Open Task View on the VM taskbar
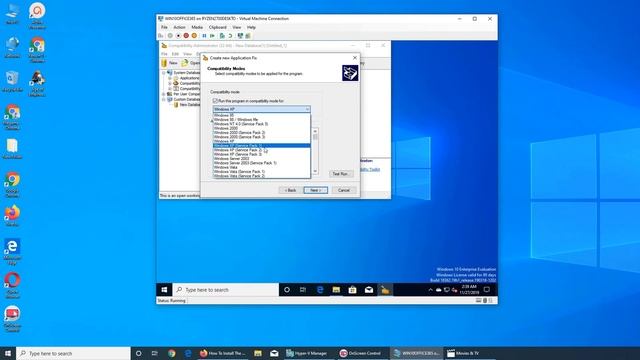Image resolution: width=640 pixels, height=360 pixels. (303, 290)
